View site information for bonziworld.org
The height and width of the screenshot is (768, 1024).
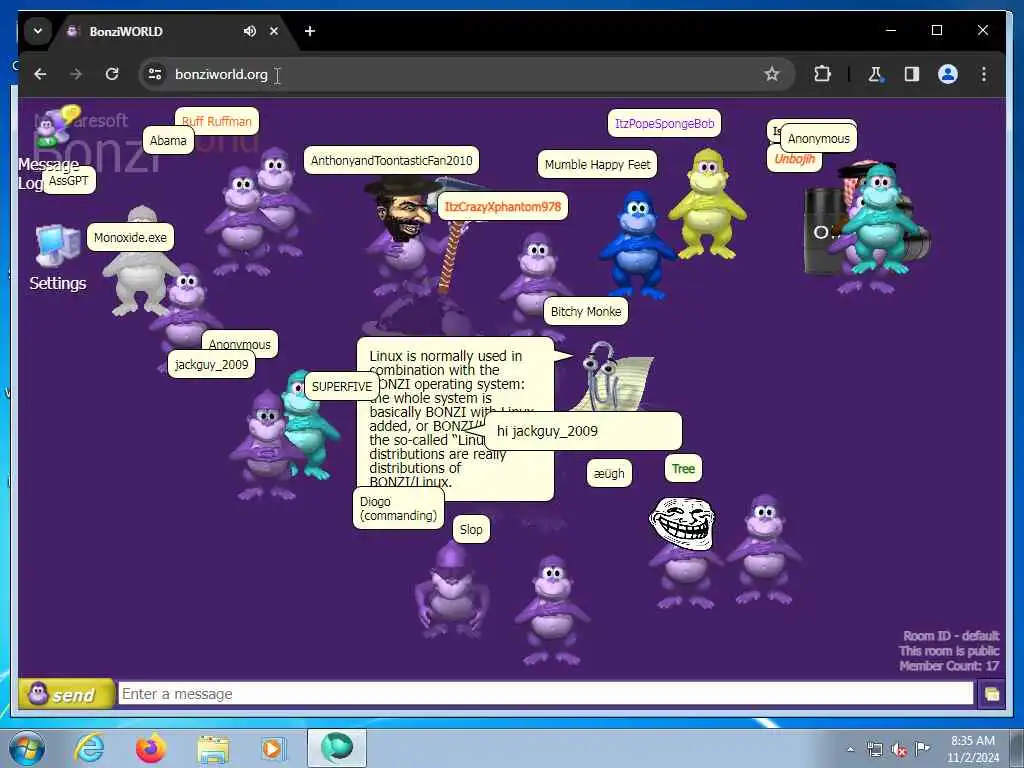click(x=155, y=74)
